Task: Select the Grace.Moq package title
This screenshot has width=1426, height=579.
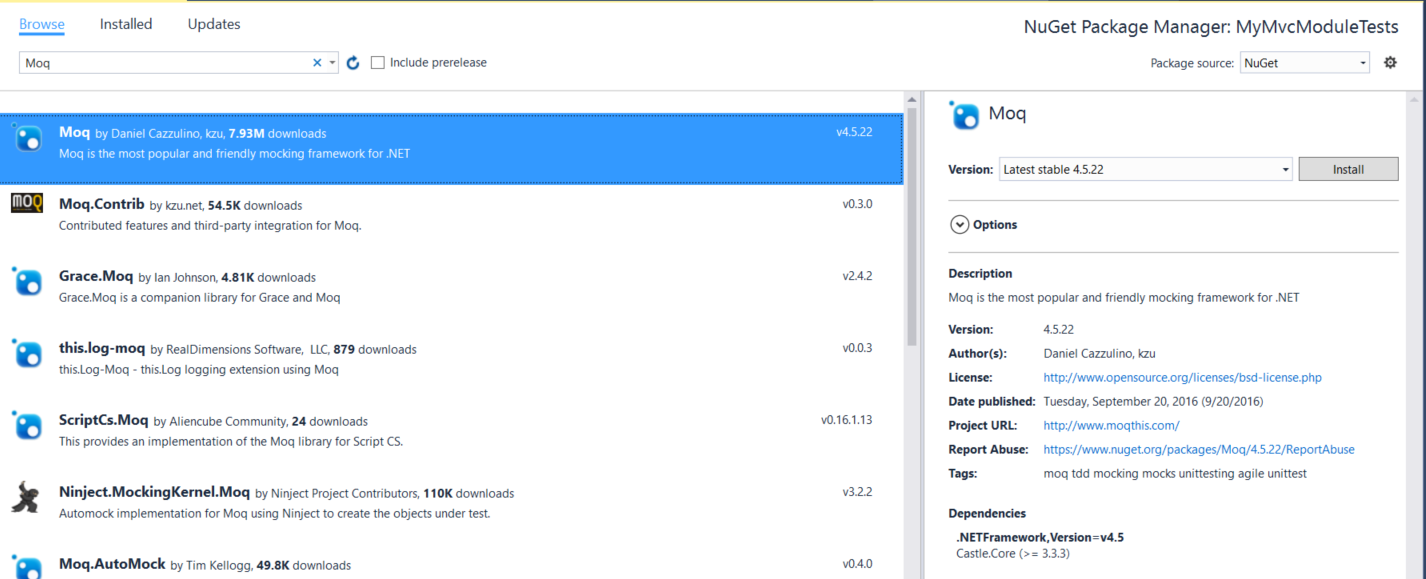Action: [x=96, y=276]
